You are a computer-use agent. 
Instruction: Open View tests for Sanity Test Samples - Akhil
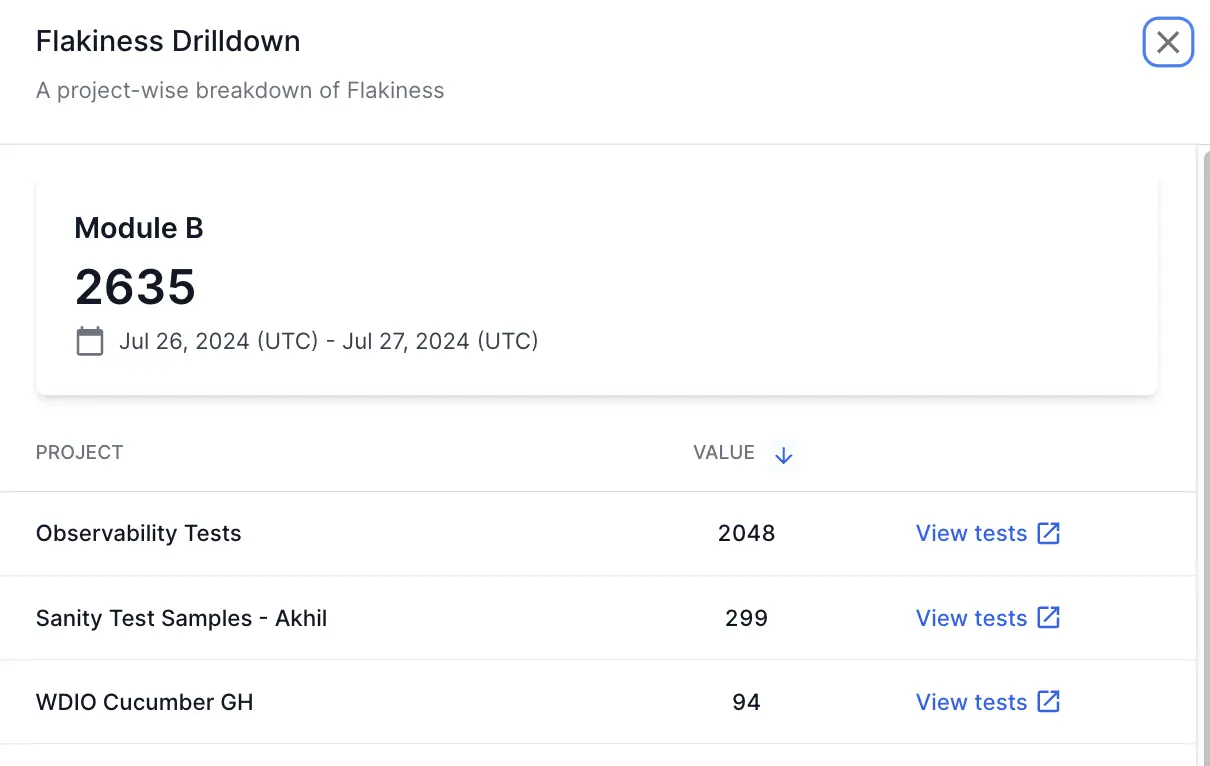[x=971, y=618]
